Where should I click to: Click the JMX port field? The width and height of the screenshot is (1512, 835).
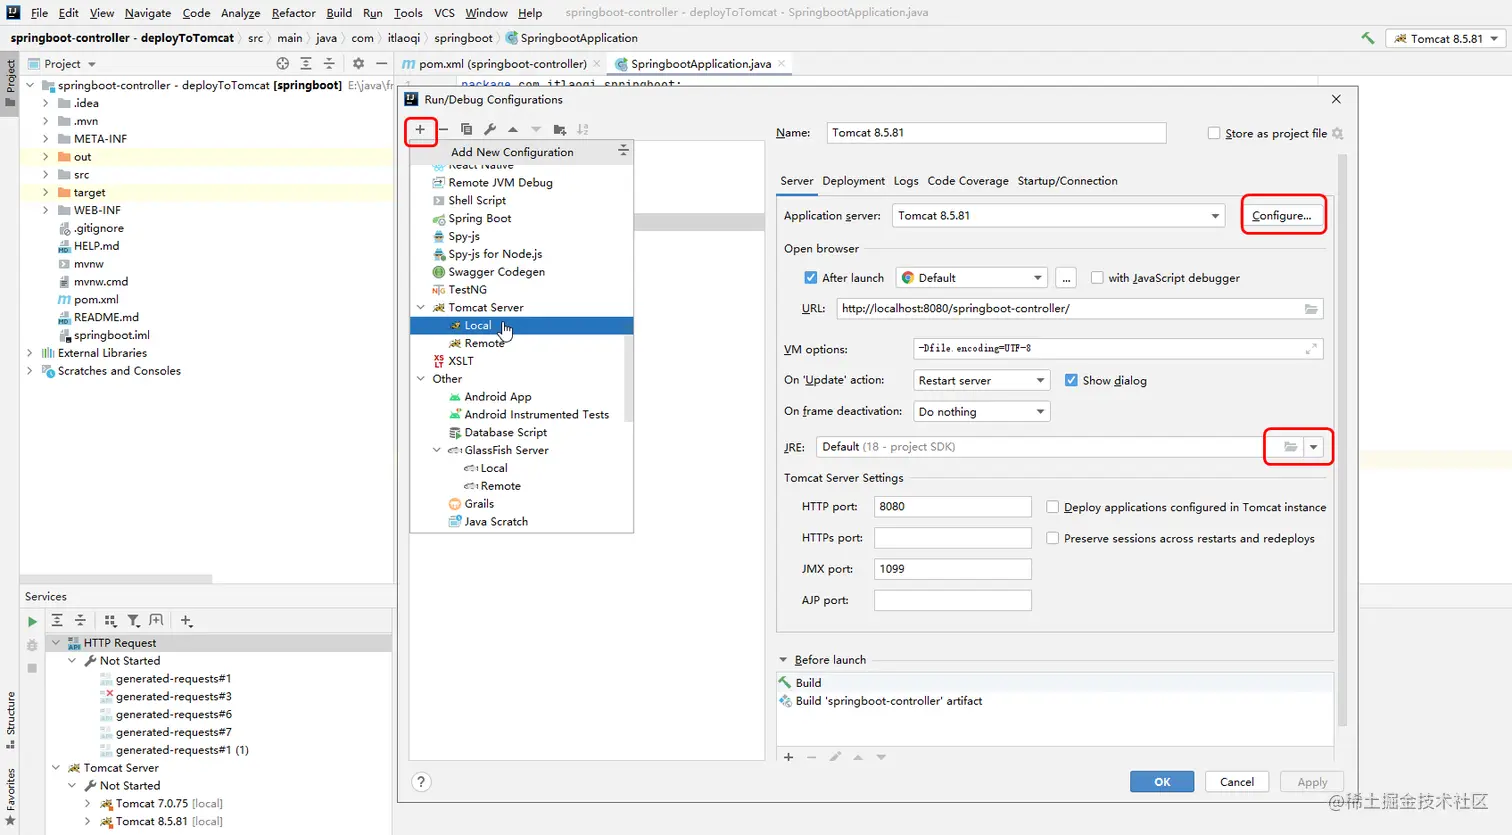point(952,569)
